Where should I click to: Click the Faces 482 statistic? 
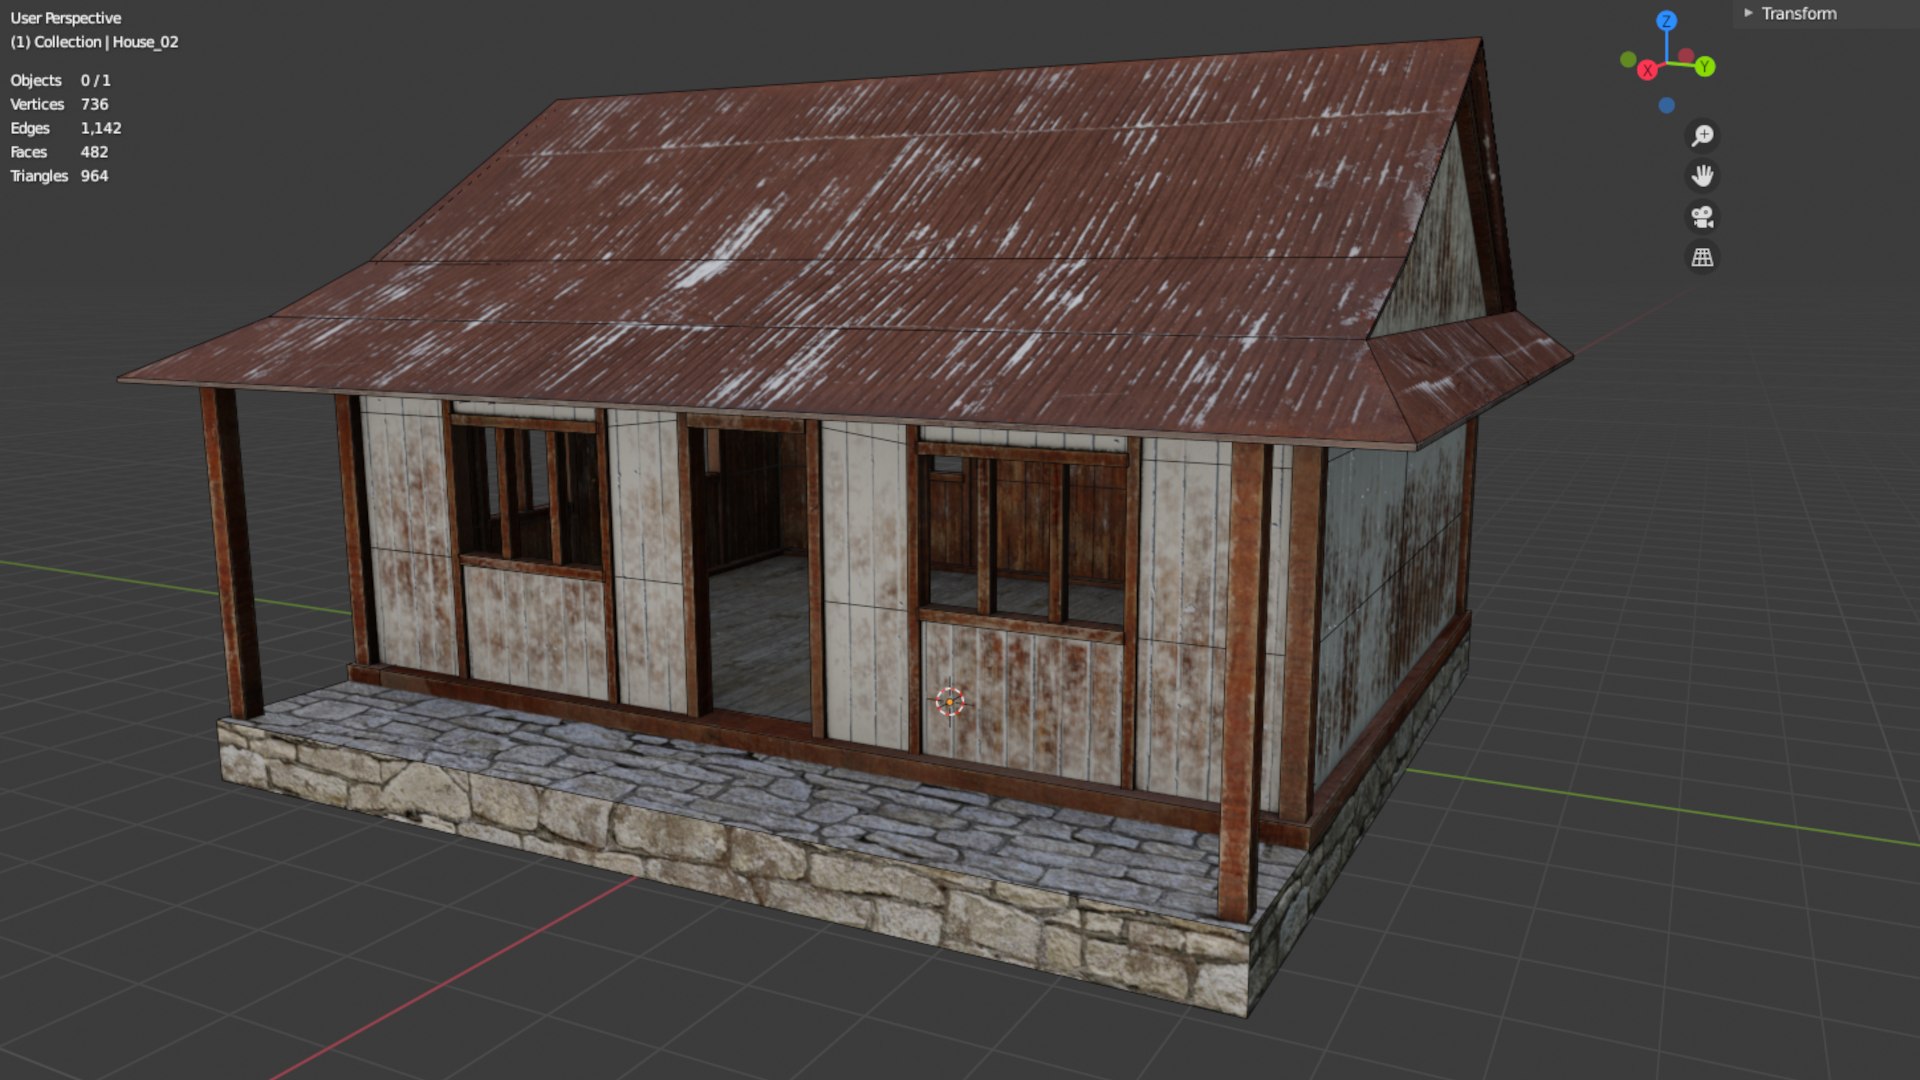(x=59, y=152)
